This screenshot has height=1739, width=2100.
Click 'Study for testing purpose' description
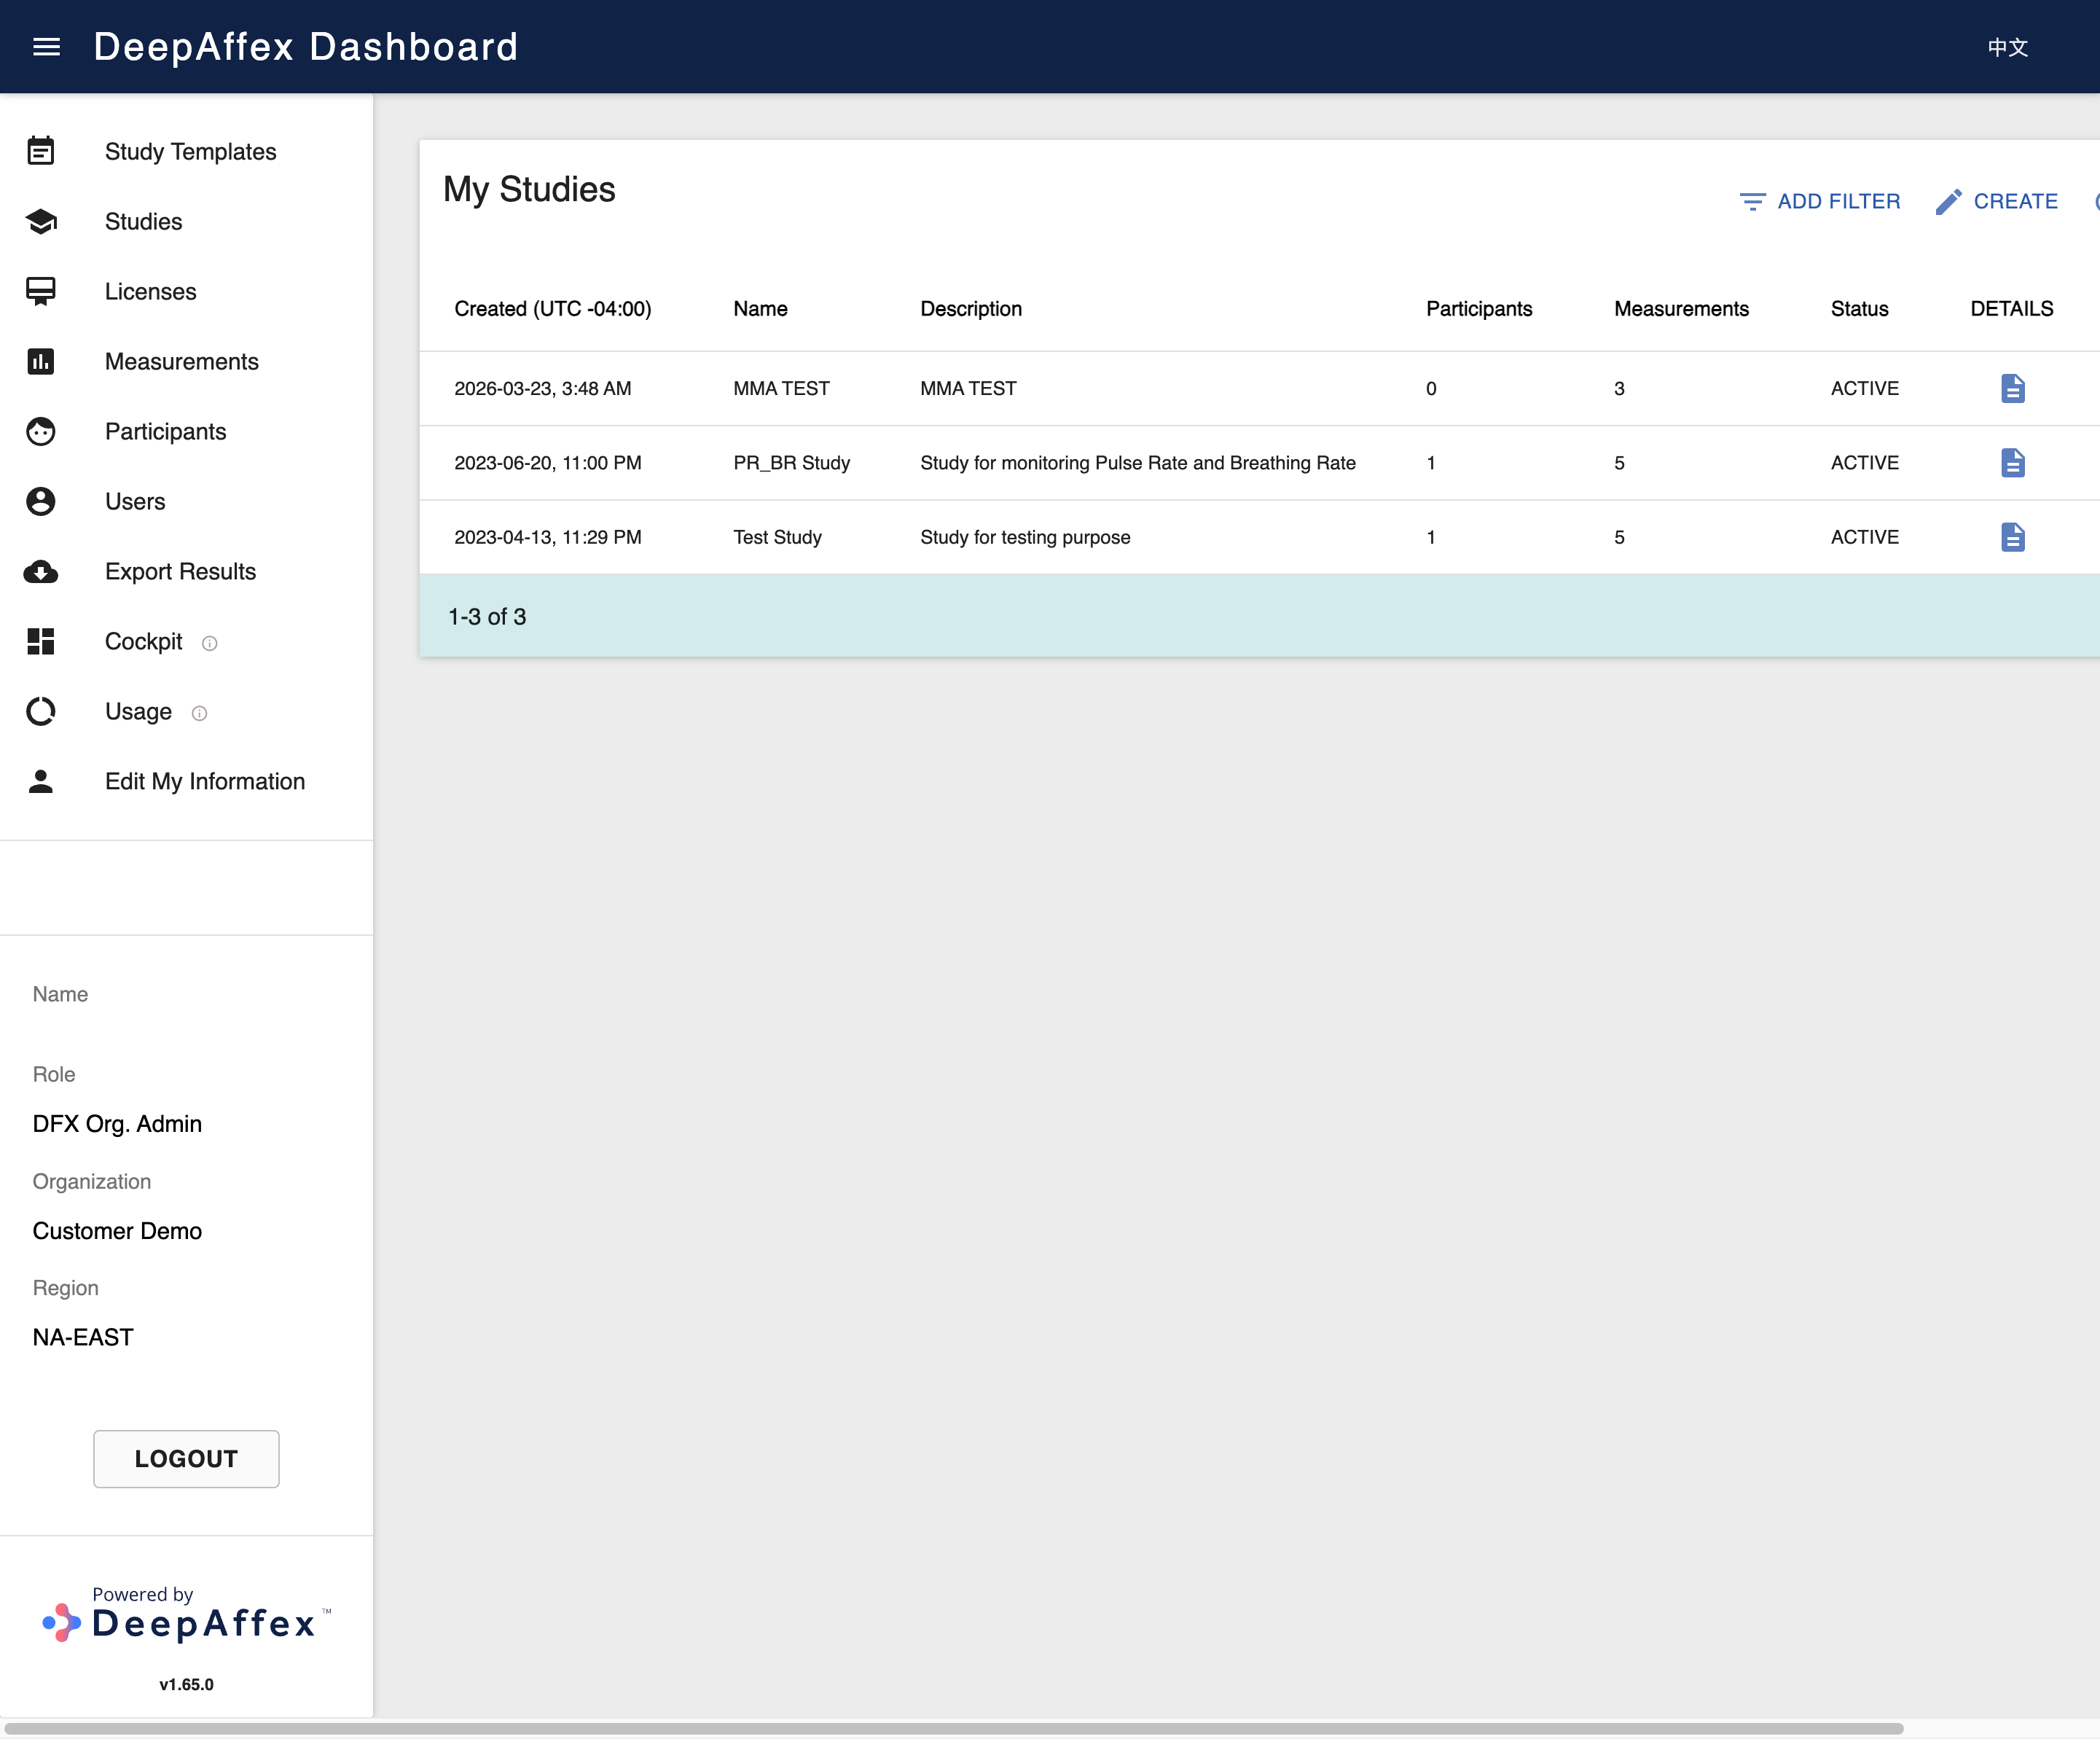click(1025, 537)
